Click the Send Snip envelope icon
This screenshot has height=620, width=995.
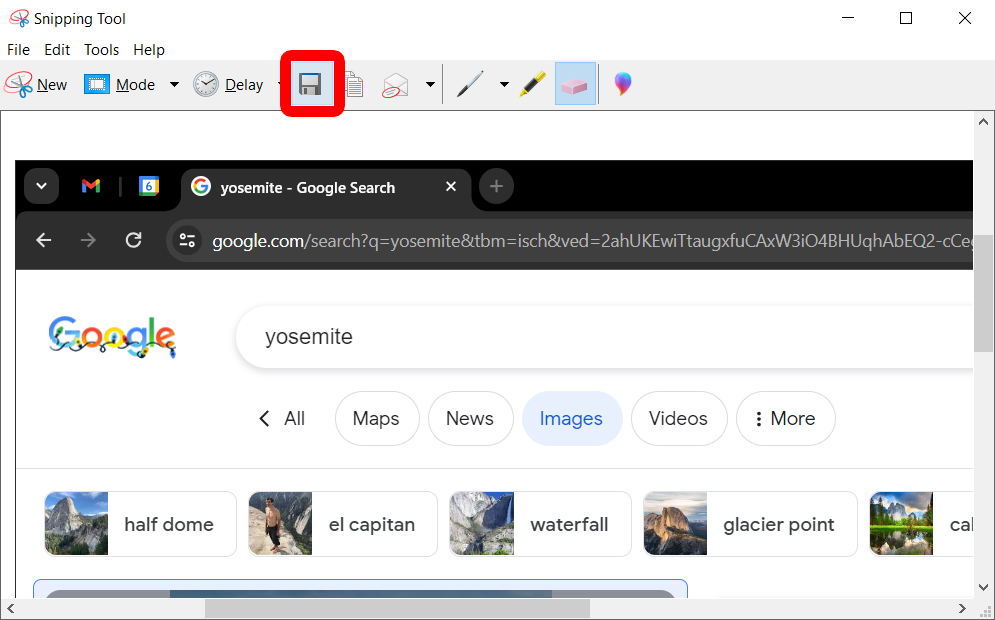pyautogui.click(x=396, y=85)
